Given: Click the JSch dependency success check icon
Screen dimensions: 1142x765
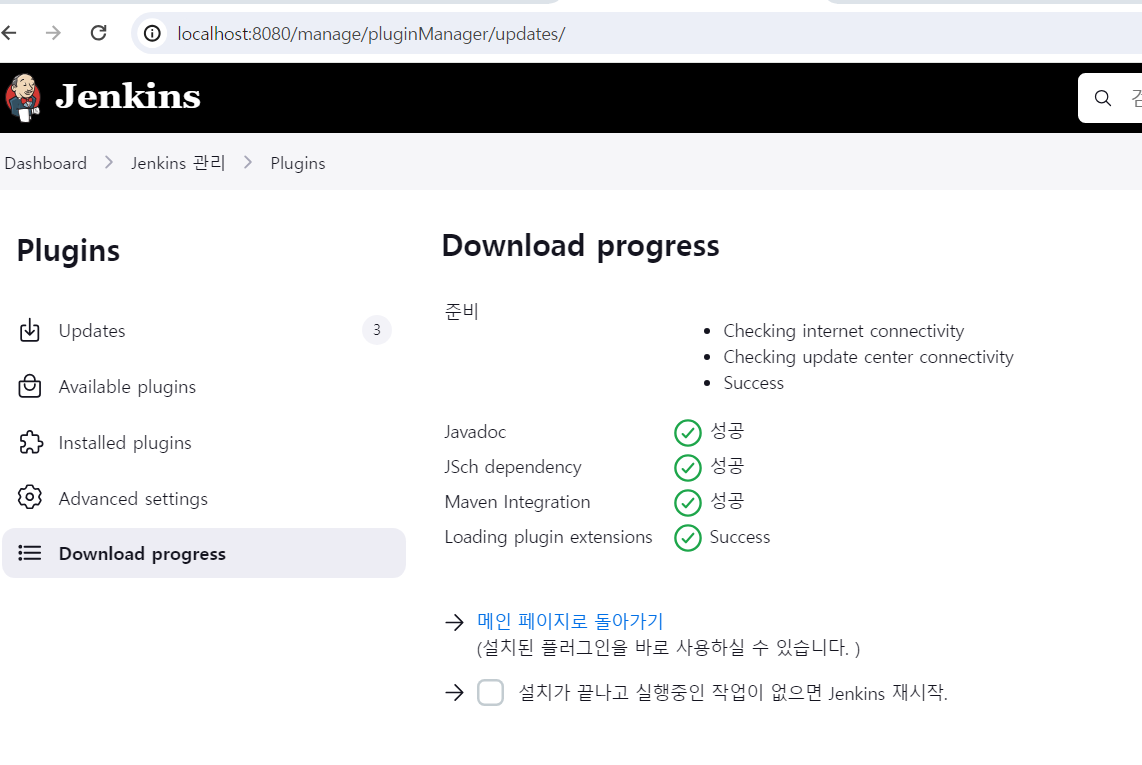Looking at the screenshot, I should 688,468.
